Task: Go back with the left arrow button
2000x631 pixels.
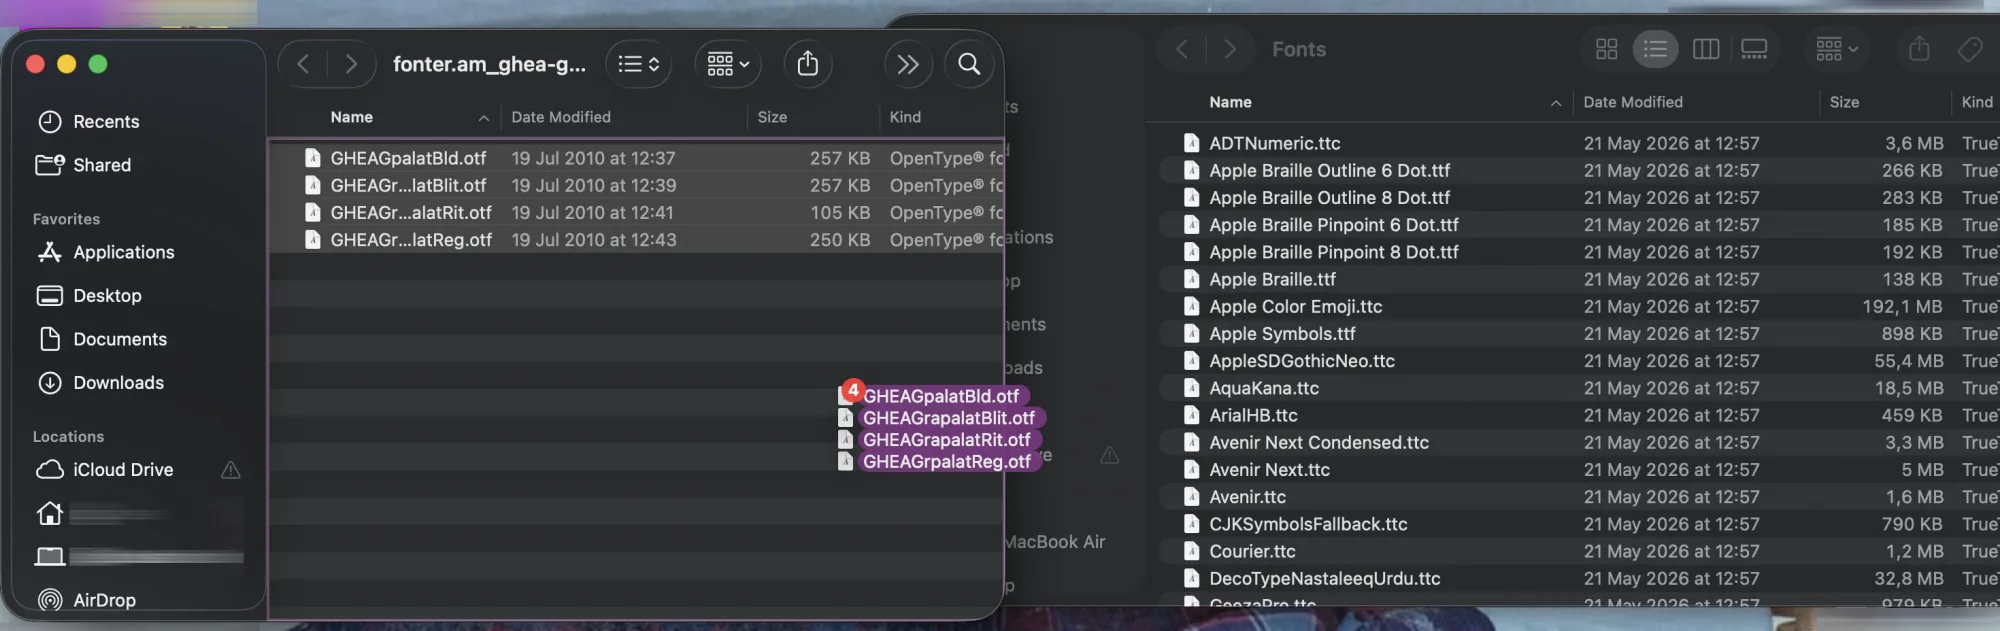Action: point(303,64)
